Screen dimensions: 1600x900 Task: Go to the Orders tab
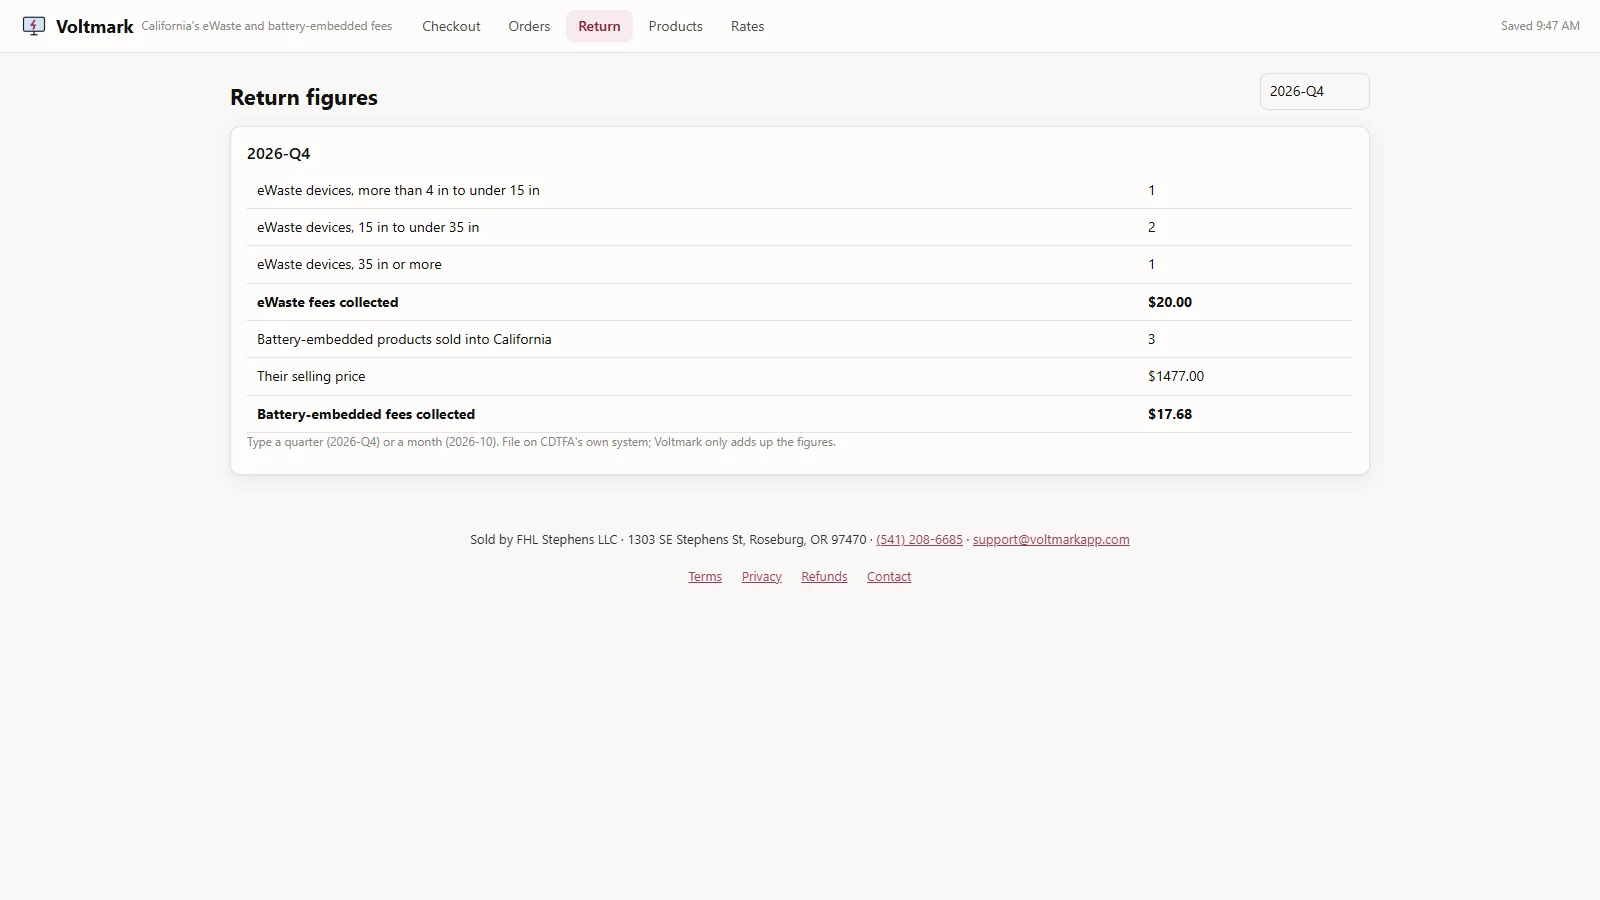point(529,26)
